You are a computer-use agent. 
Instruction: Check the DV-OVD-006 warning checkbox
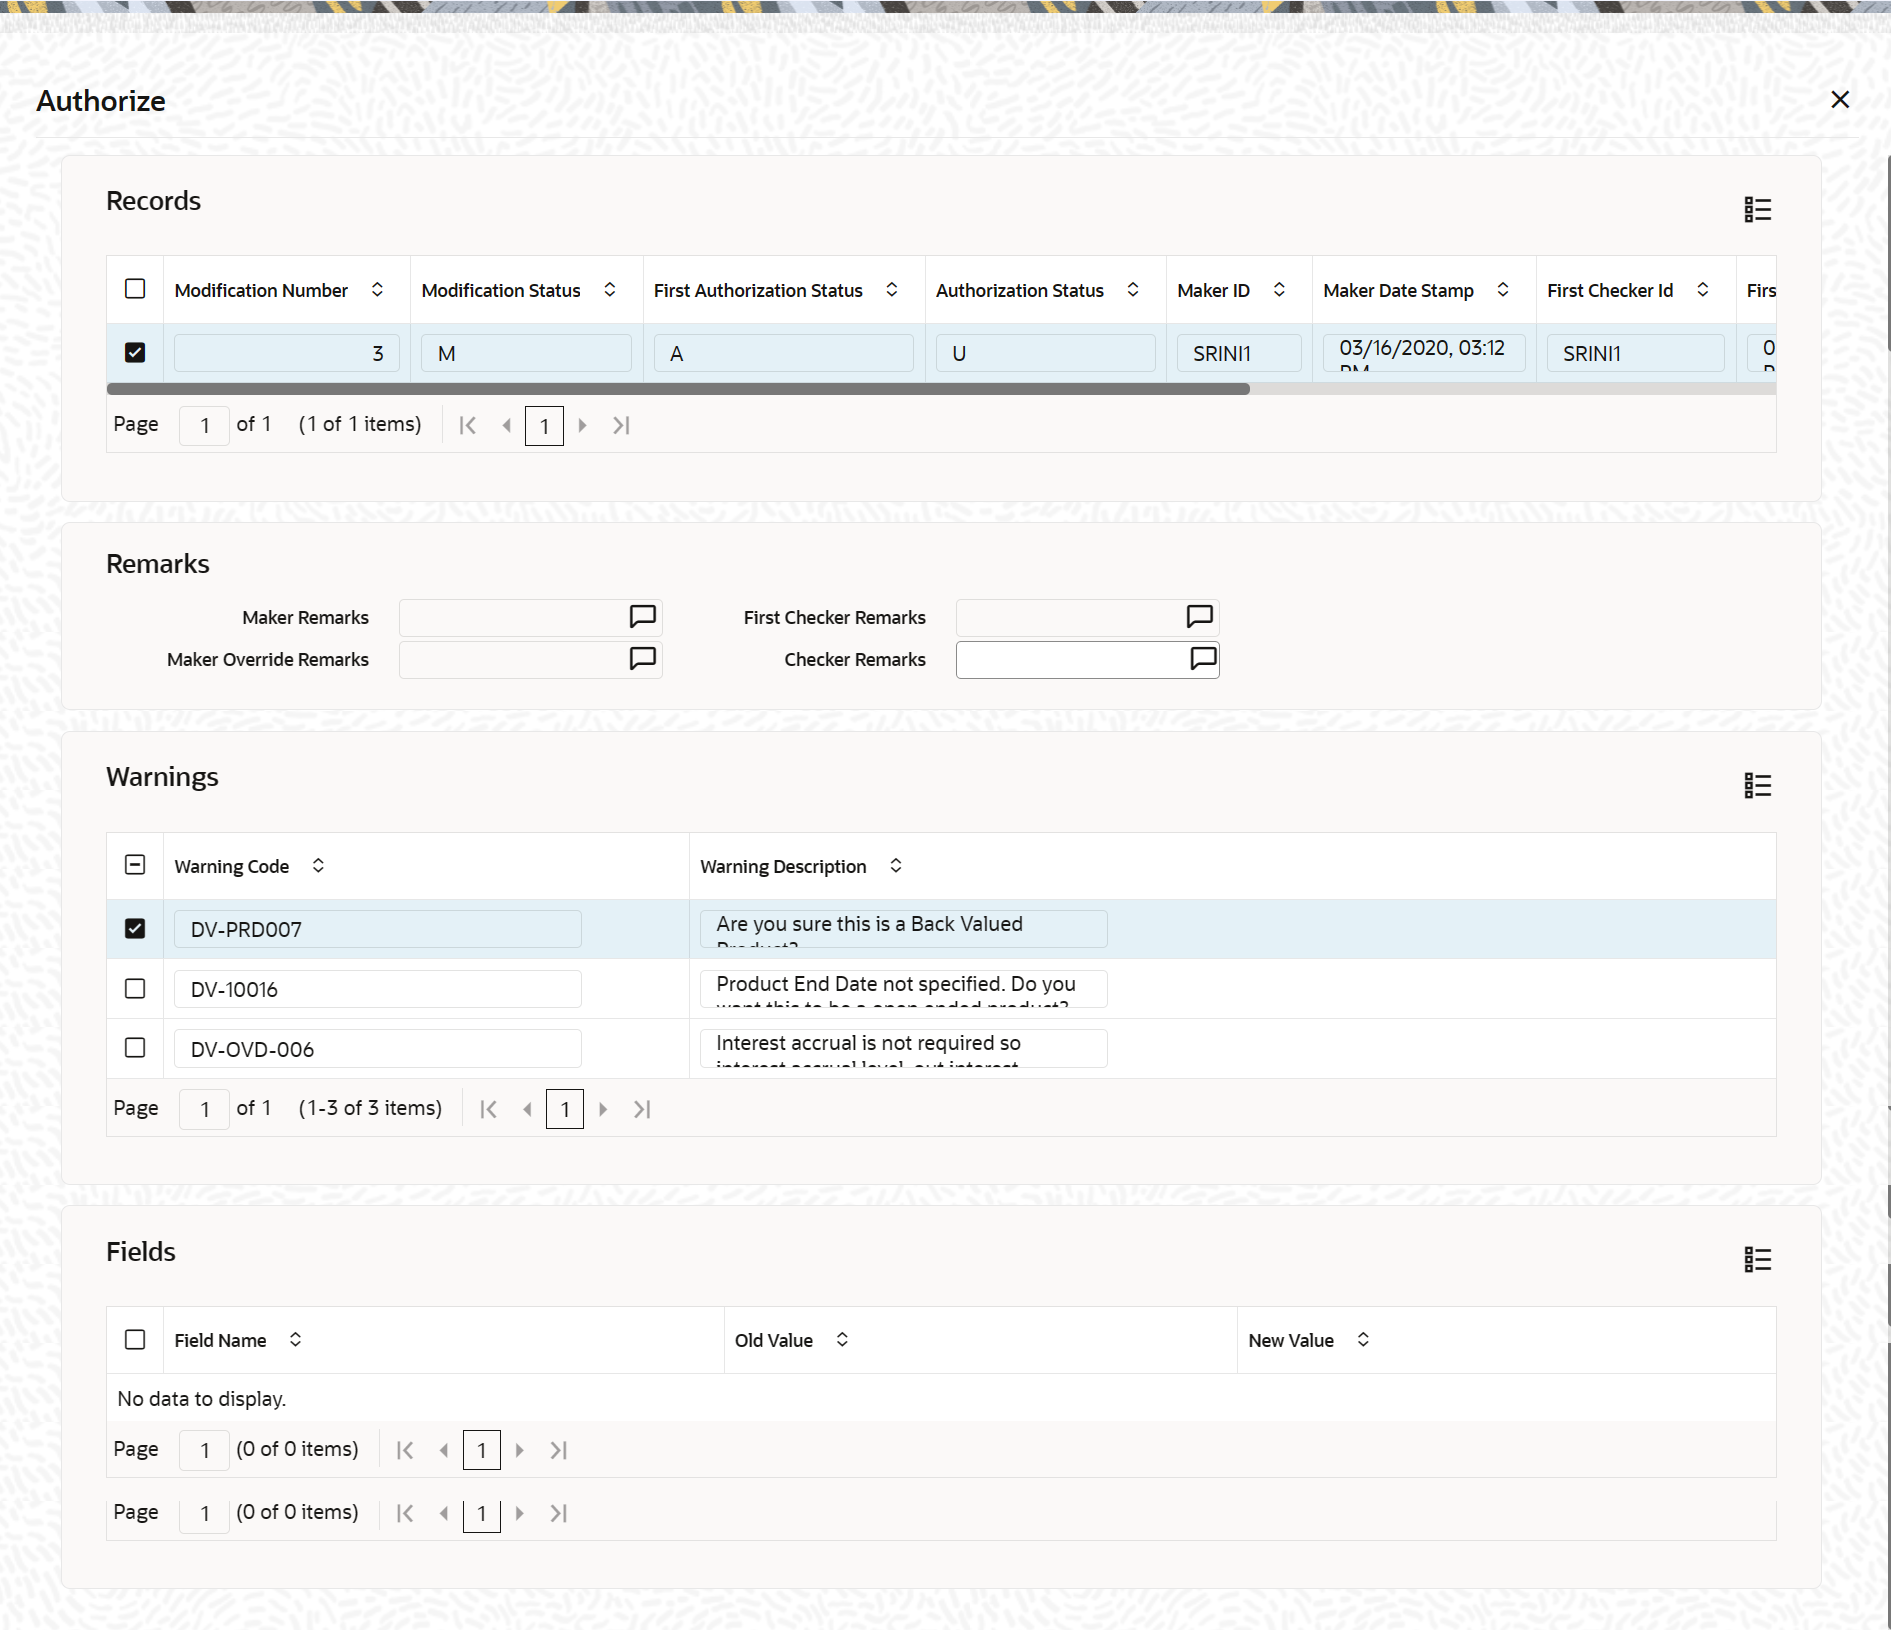click(x=135, y=1047)
